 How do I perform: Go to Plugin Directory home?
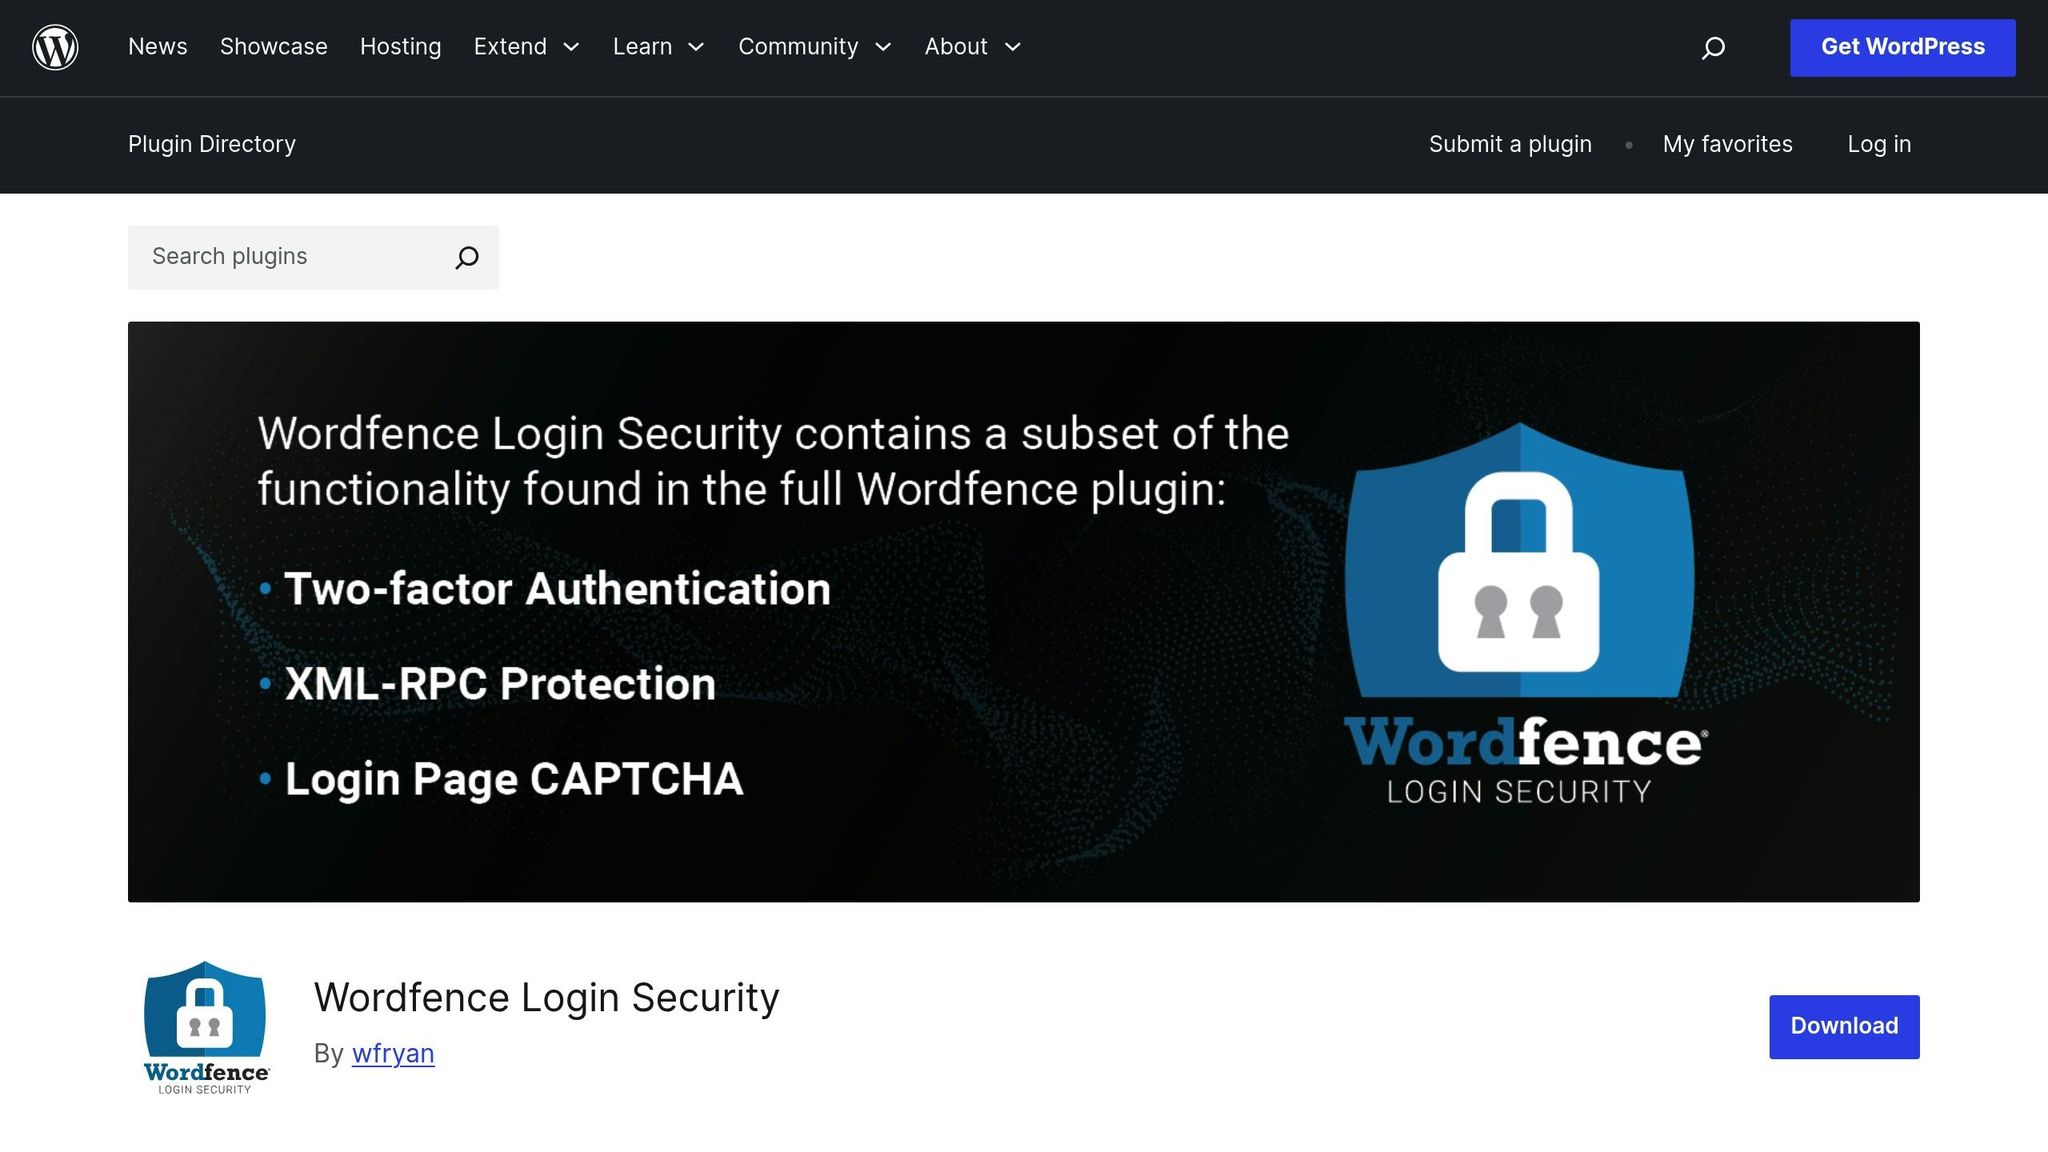click(x=212, y=144)
